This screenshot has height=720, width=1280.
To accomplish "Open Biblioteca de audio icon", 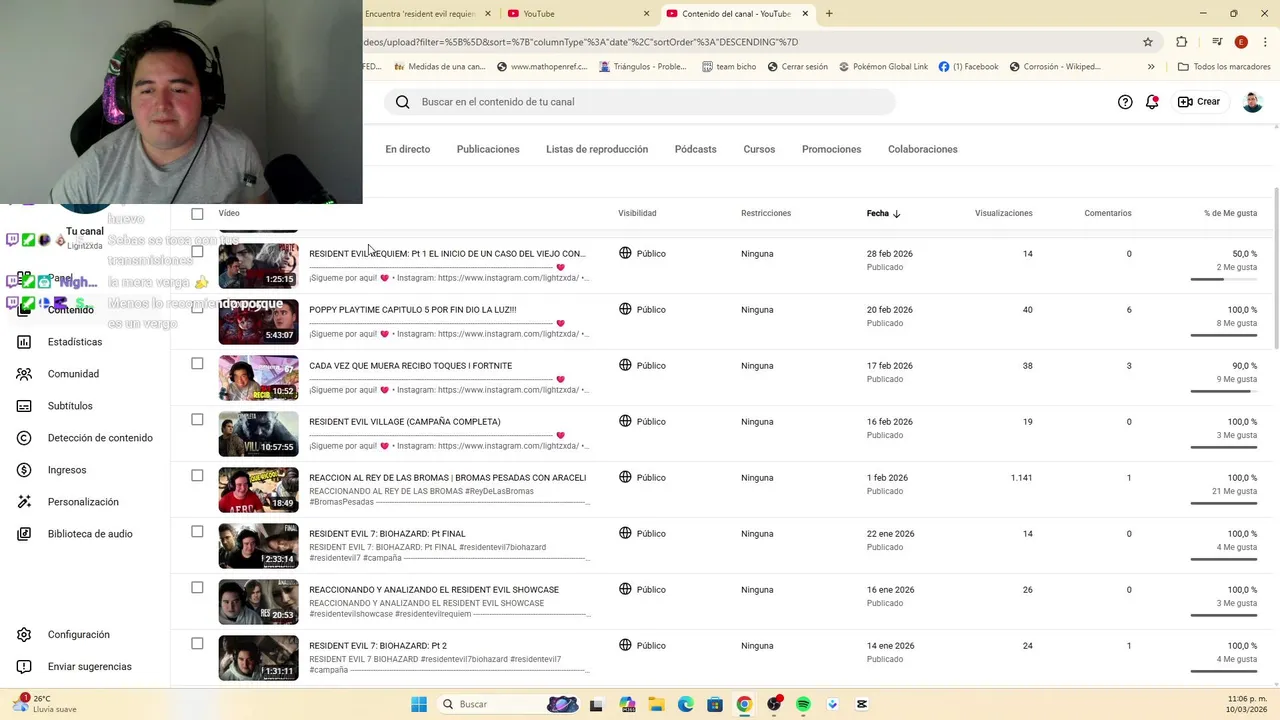I will point(24,534).
